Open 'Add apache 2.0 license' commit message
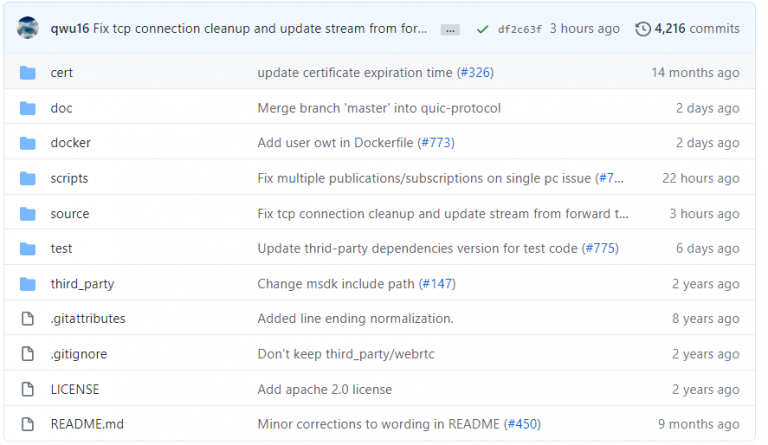The image size is (768, 445). pyautogui.click(x=325, y=389)
